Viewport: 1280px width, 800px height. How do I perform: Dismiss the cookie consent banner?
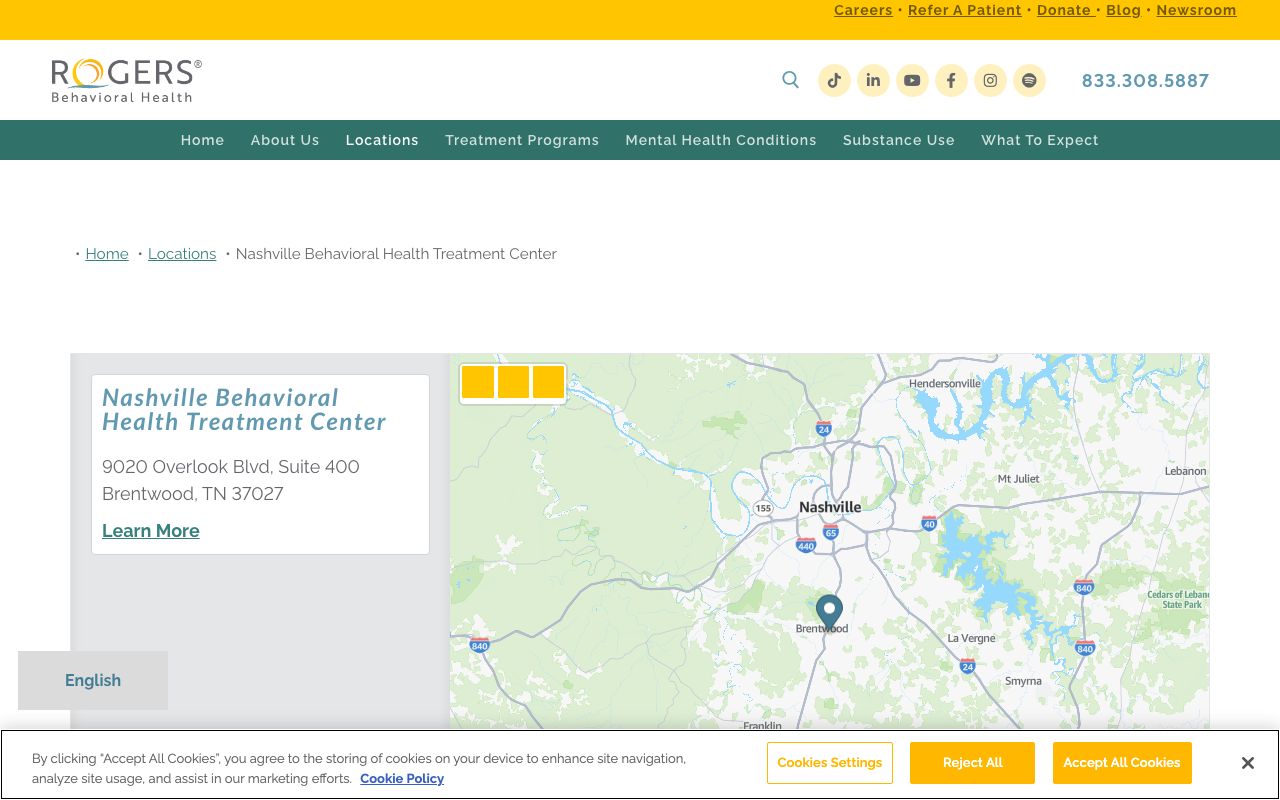pos(1247,763)
